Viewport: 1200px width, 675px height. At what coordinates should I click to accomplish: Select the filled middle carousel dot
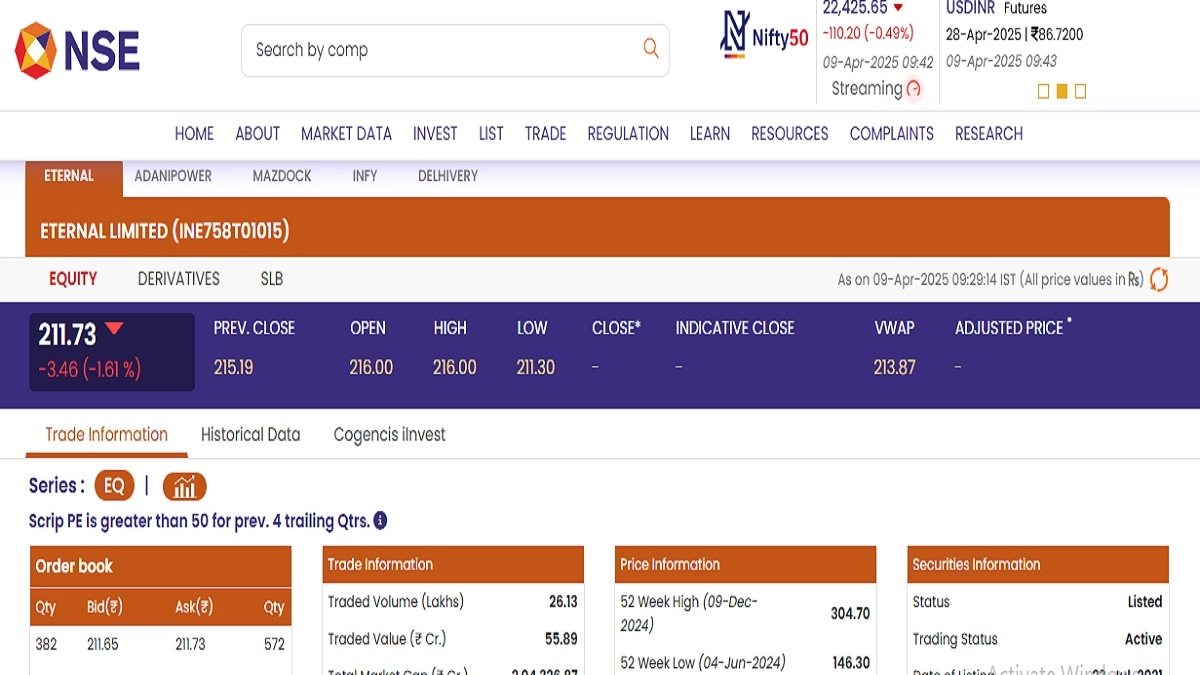point(1061,92)
